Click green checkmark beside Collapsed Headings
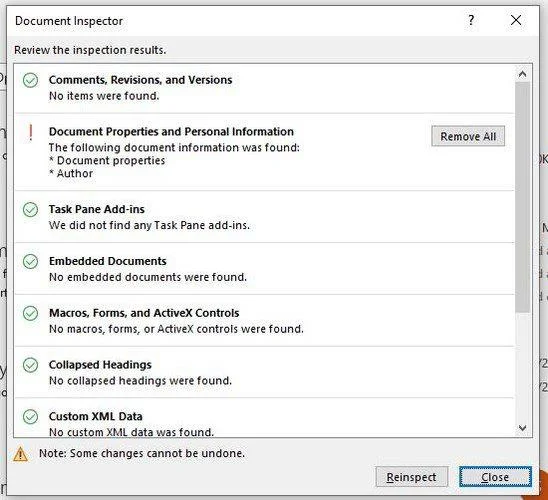Screen dimensions: 548x500 pos(30,365)
